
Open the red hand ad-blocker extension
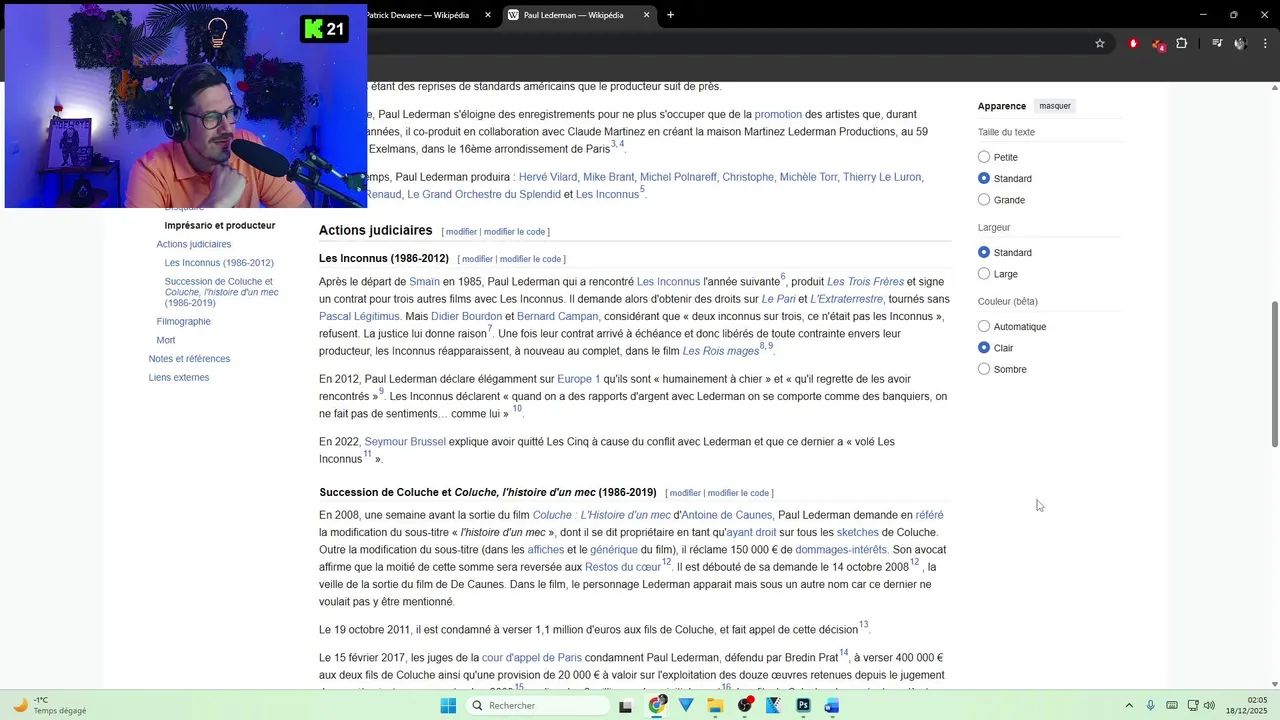click(x=1133, y=43)
